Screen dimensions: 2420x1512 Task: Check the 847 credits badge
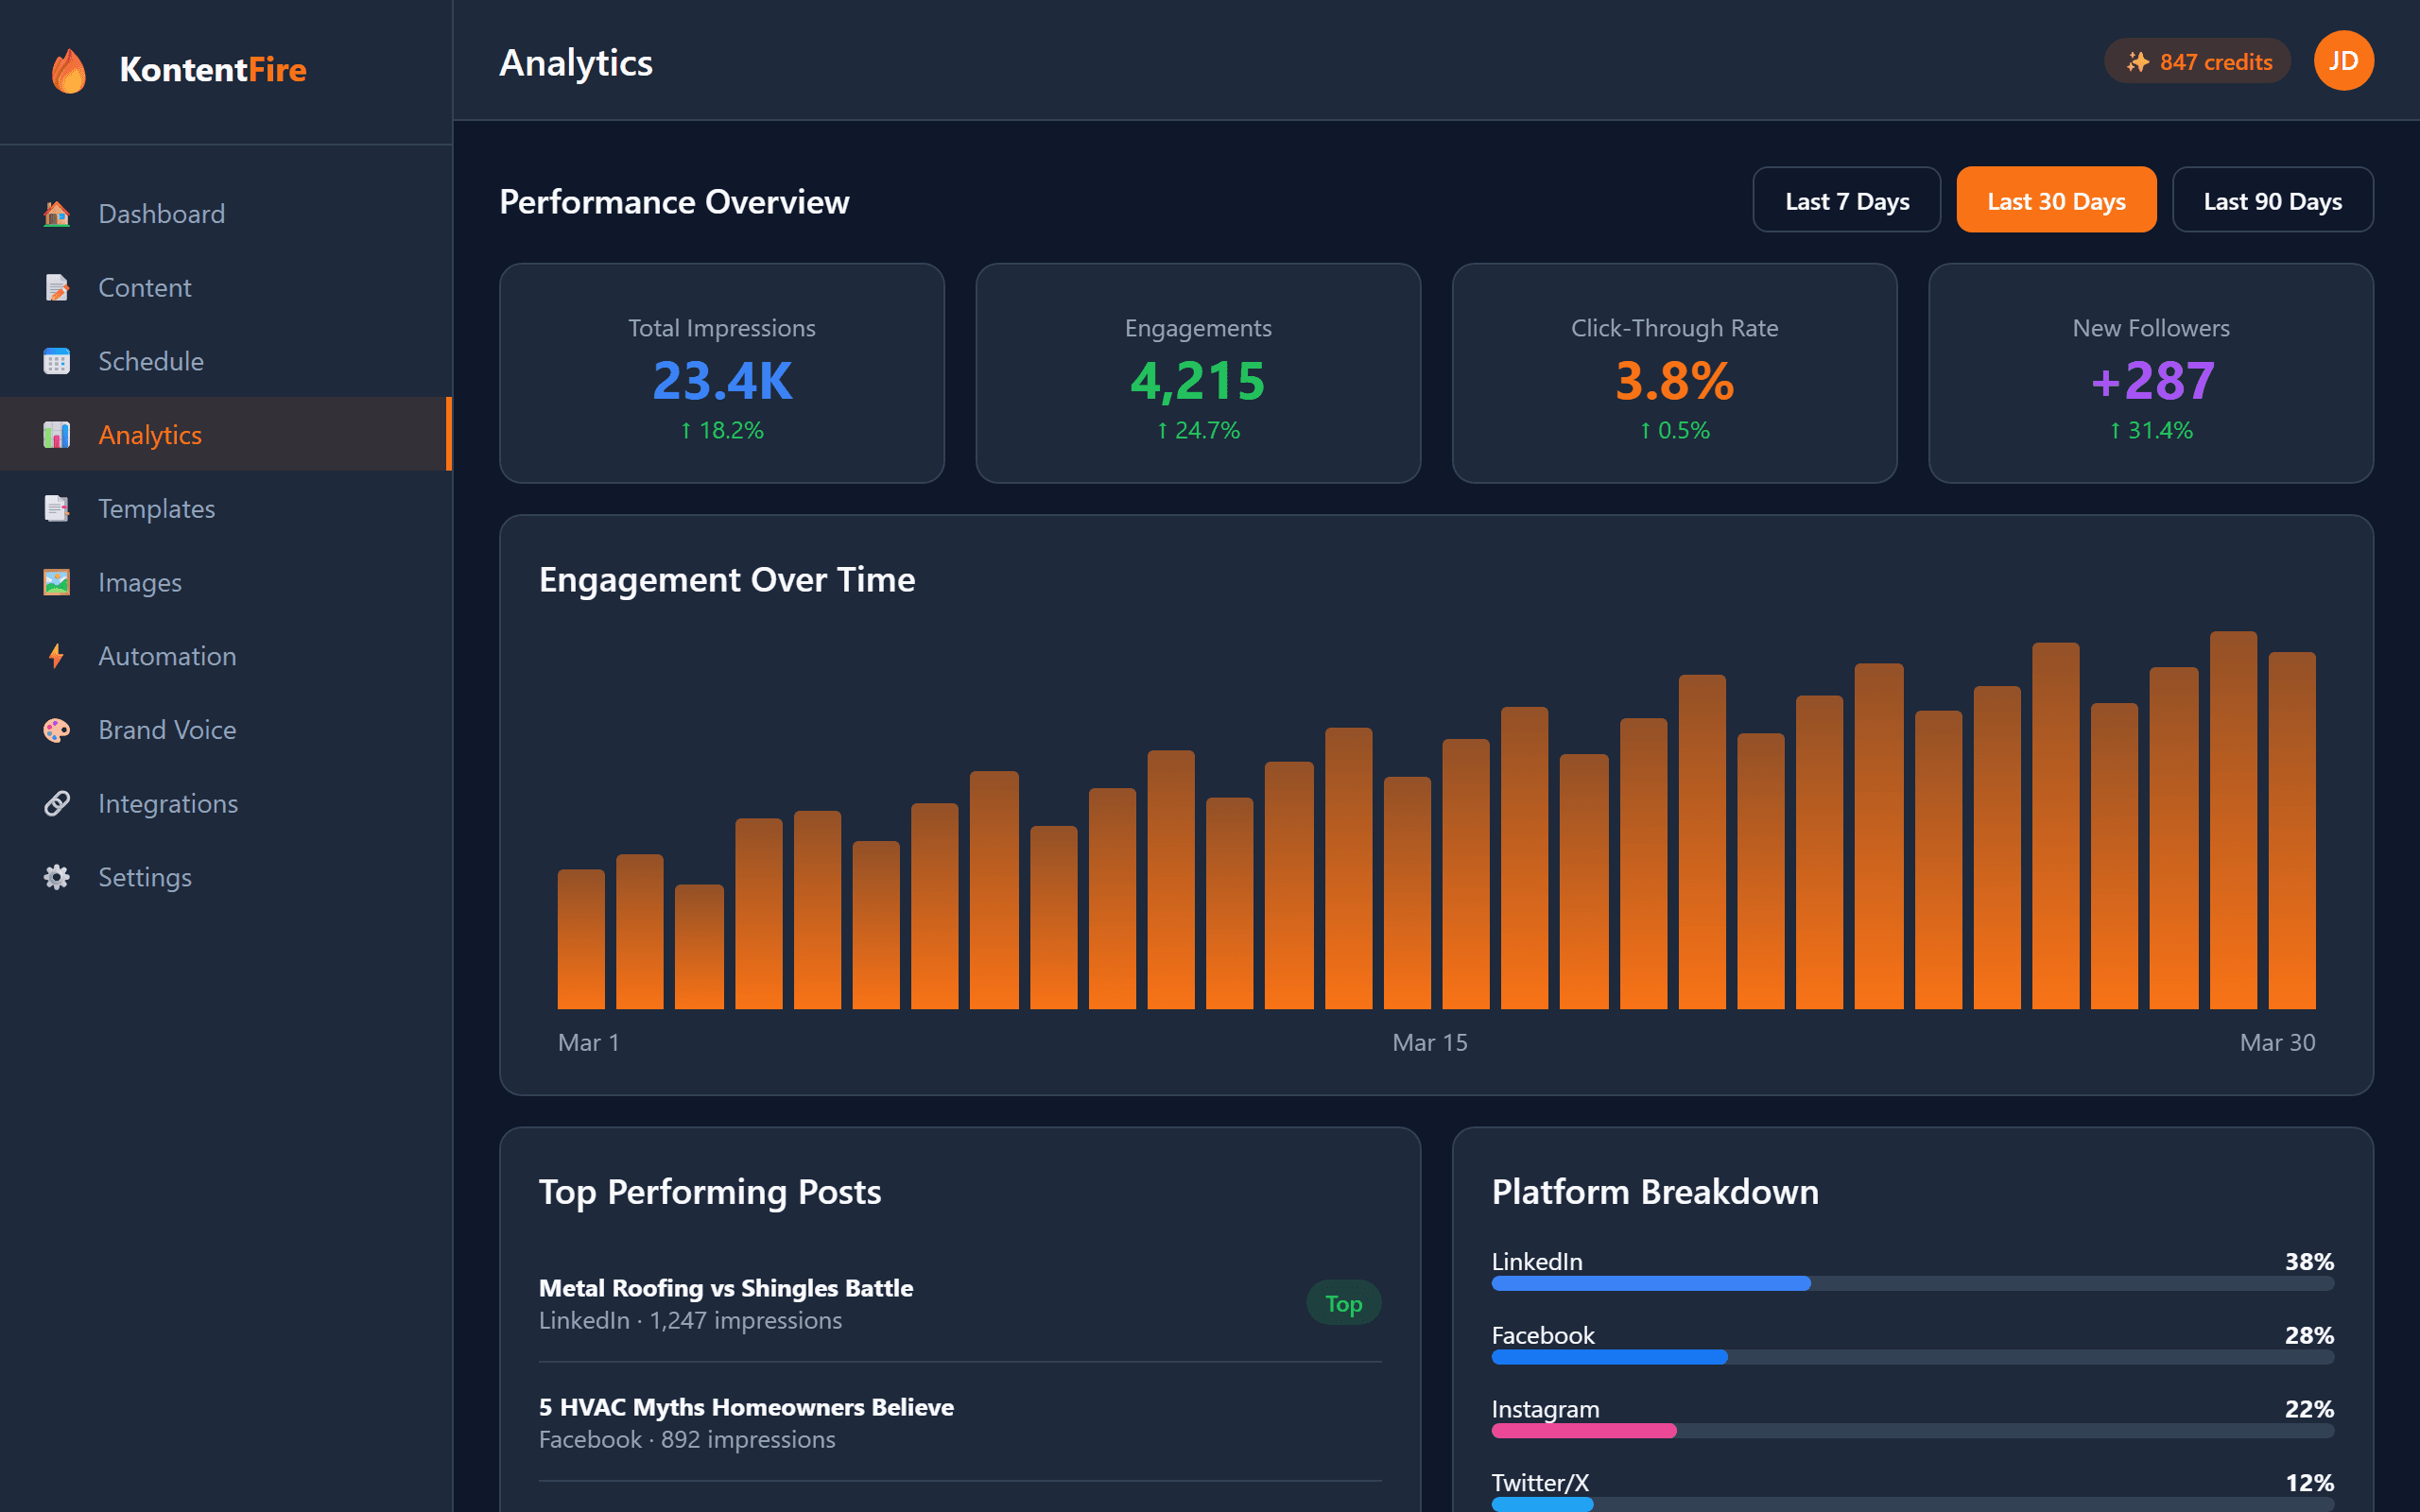(x=2197, y=60)
